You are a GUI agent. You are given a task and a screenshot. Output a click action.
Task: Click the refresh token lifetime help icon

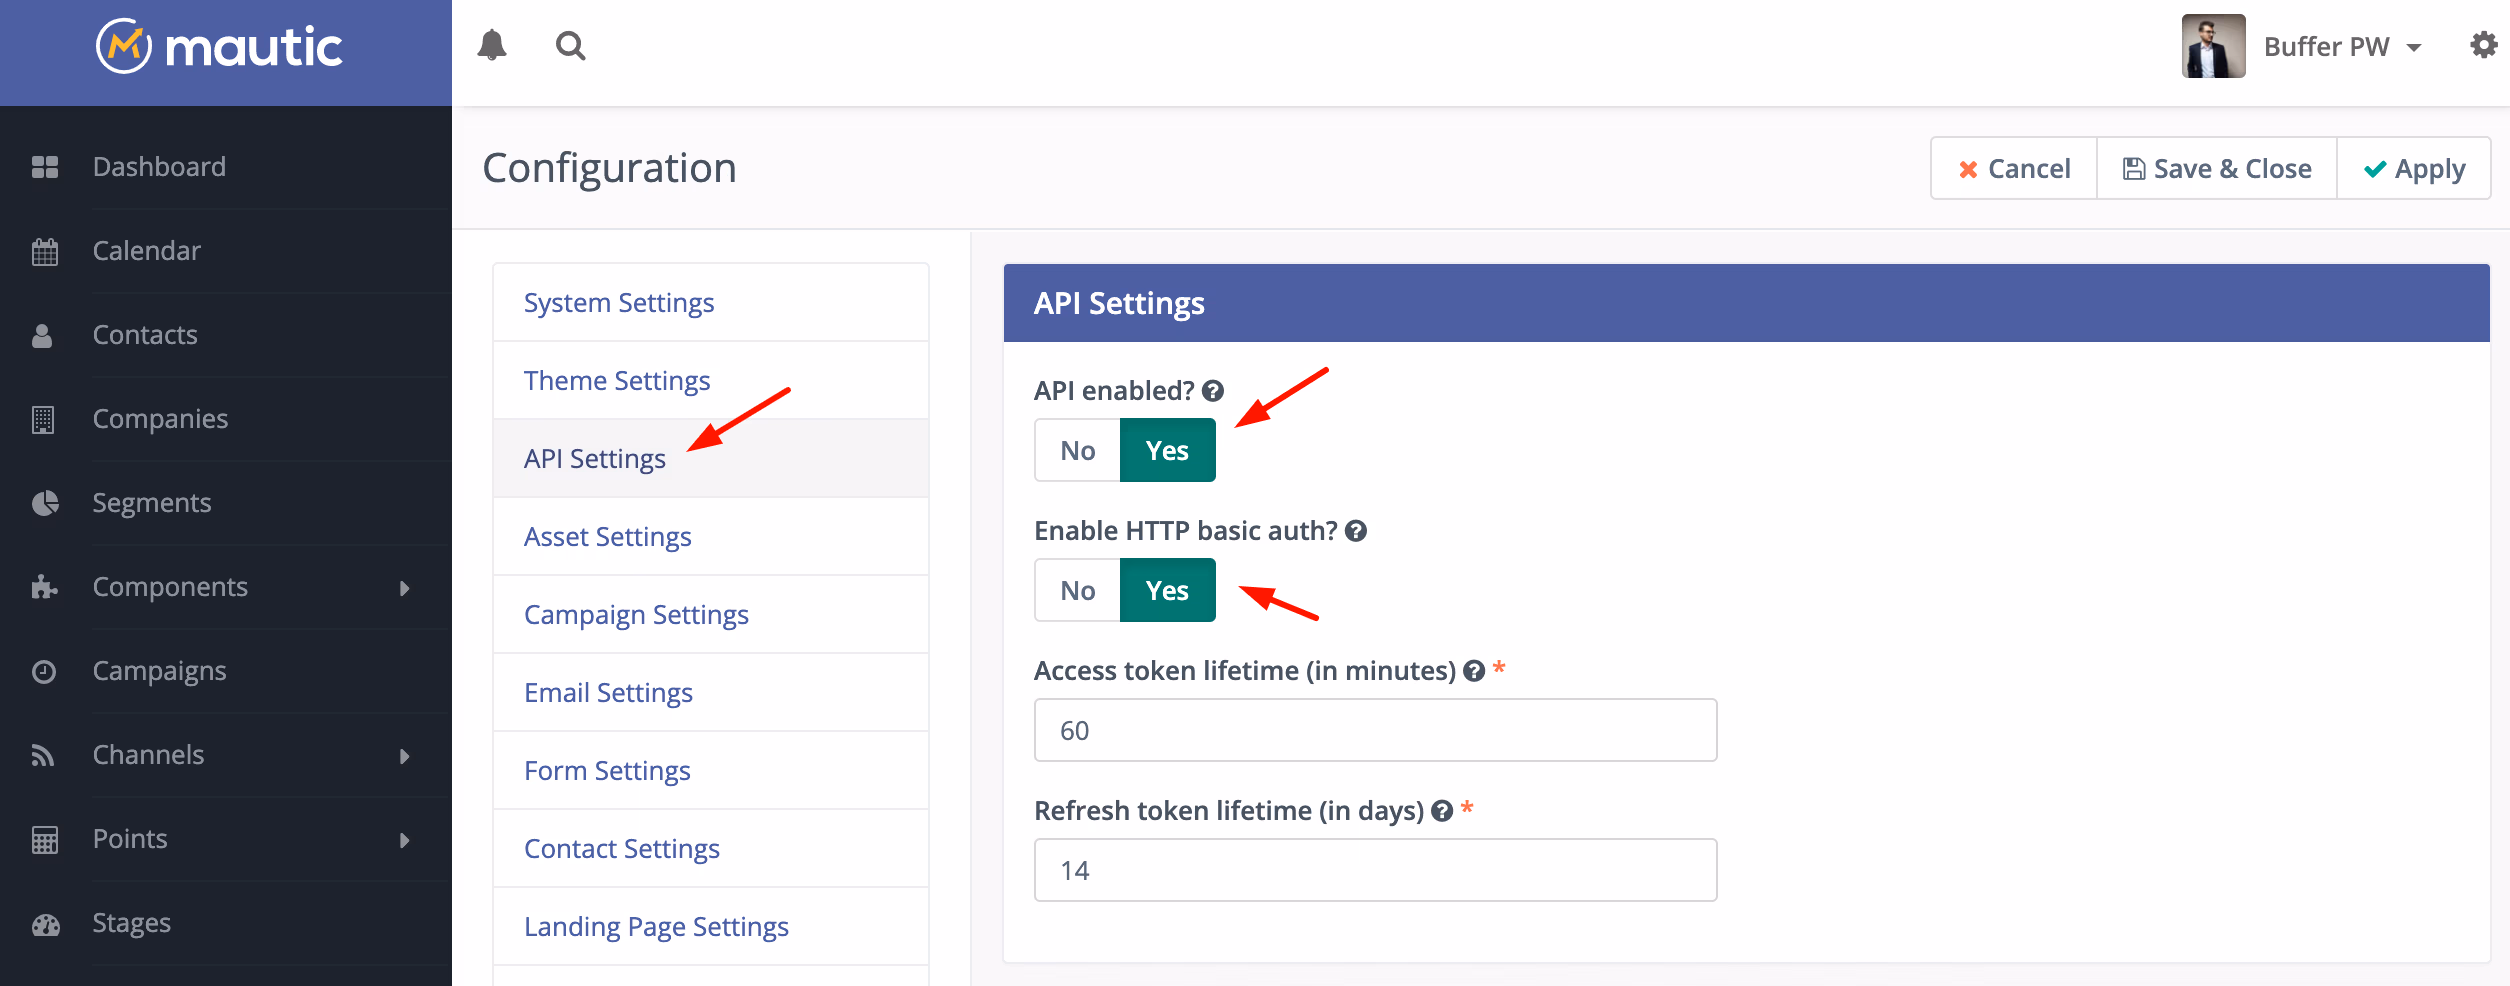coord(1442,811)
